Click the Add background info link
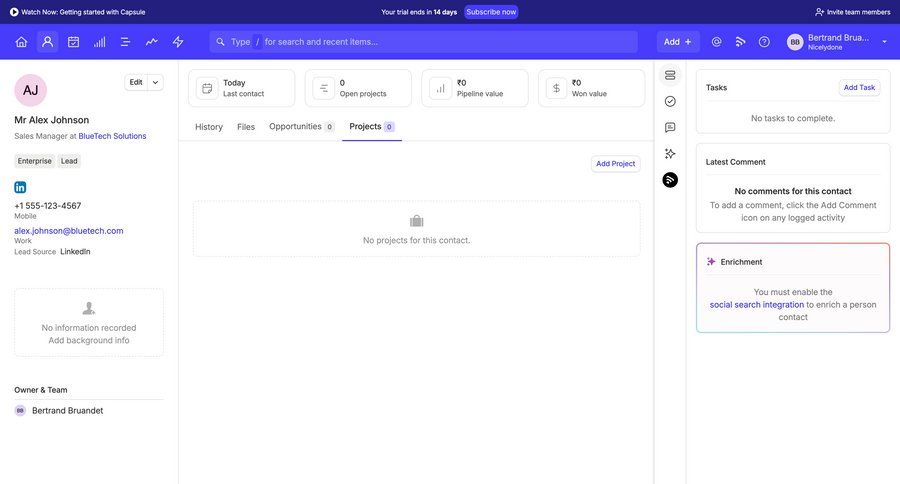This screenshot has width=900, height=484. [x=89, y=340]
